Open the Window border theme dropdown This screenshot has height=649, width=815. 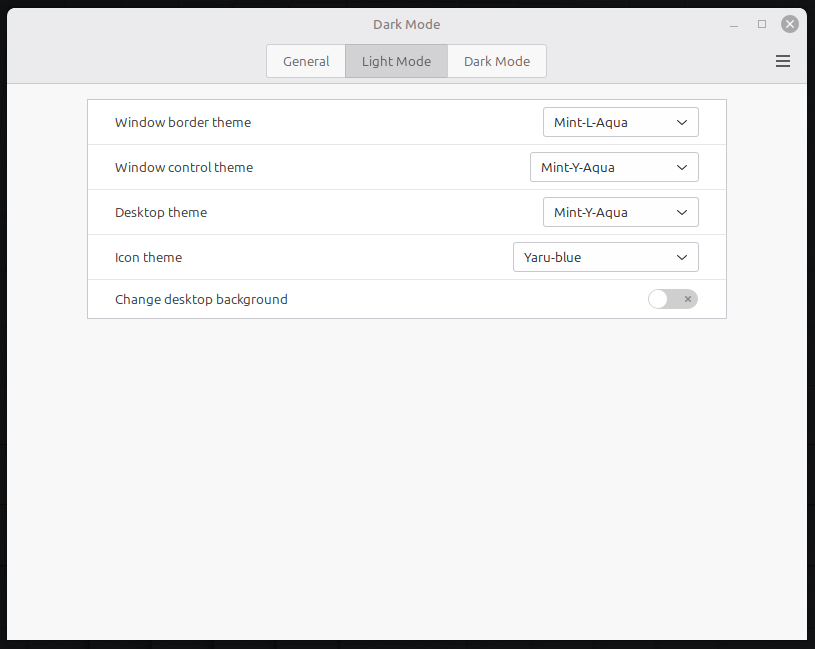(621, 122)
